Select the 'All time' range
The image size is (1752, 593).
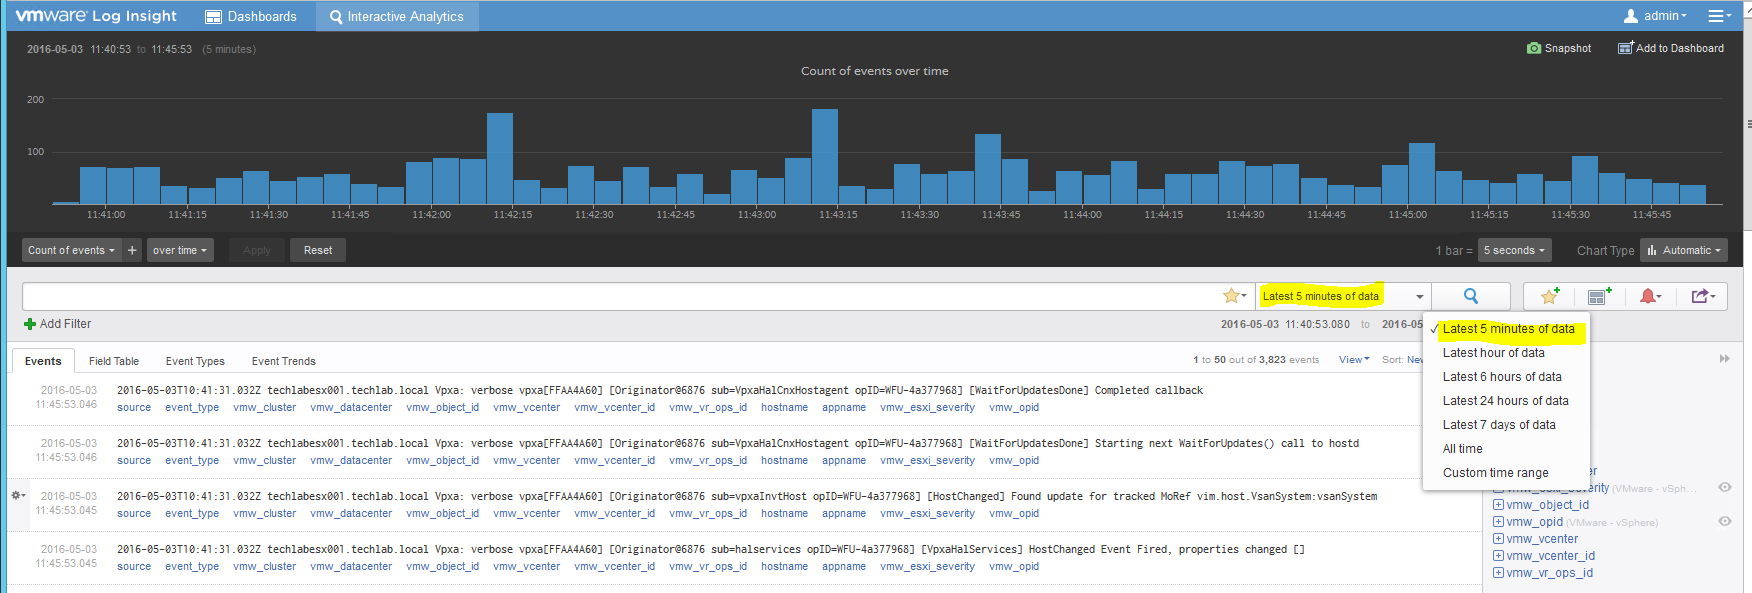pos(1462,449)
